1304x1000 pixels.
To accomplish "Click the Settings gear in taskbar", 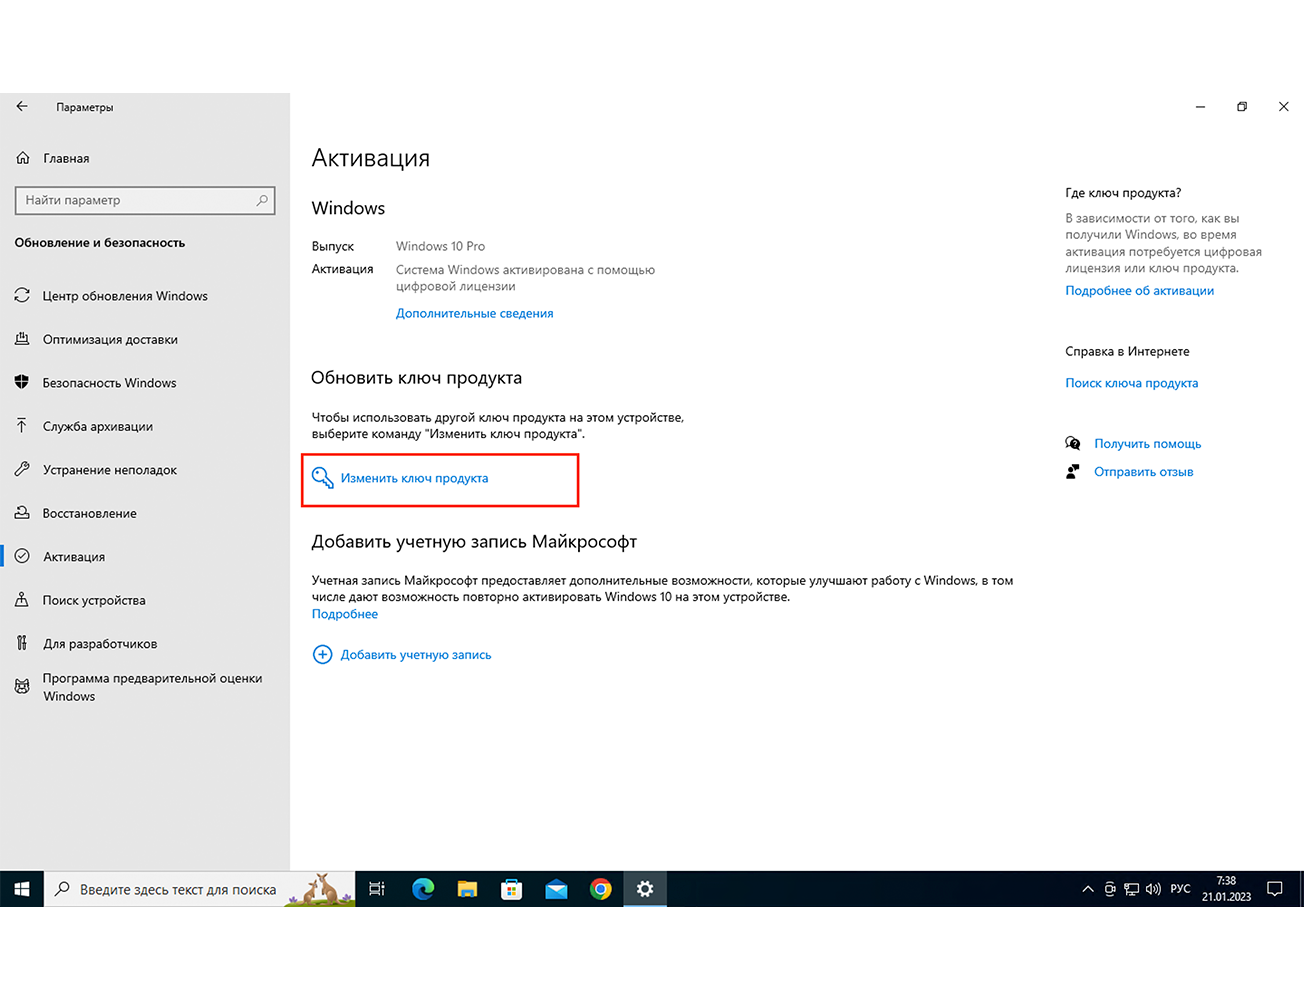I will click(x=645, y=889).
